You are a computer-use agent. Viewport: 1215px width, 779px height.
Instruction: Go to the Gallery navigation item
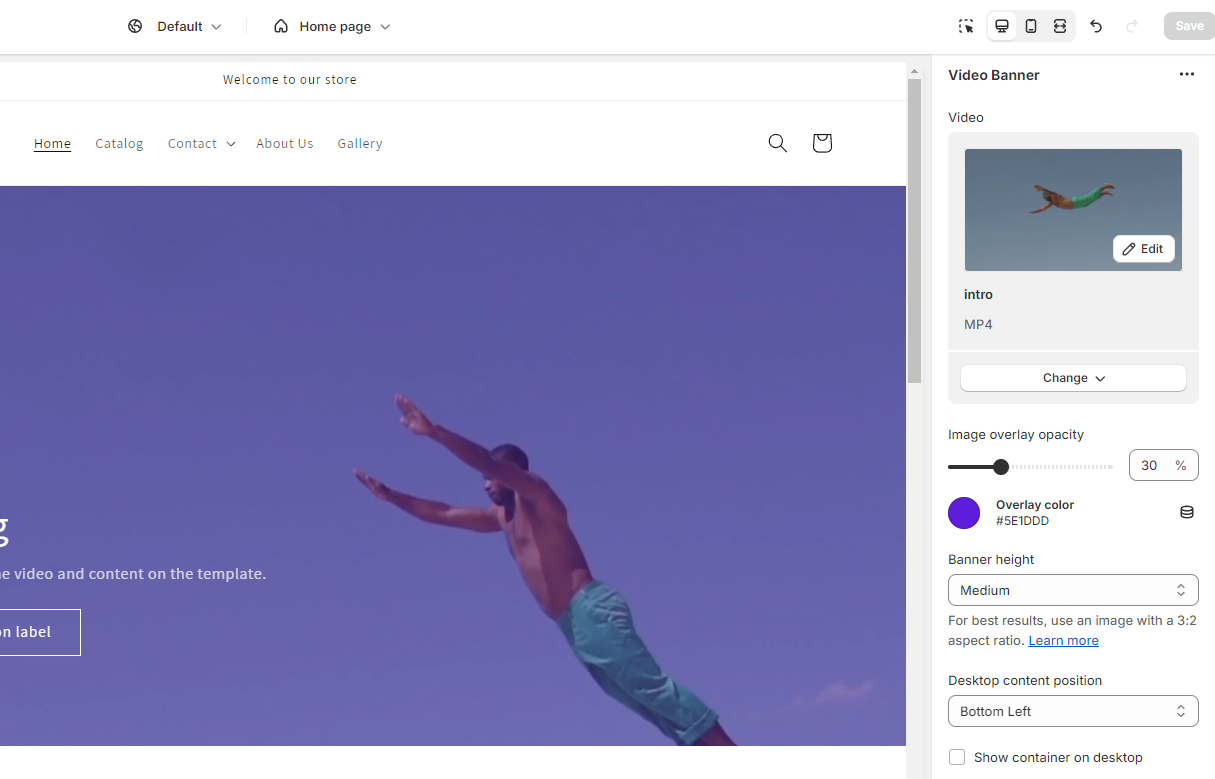click(x=360, y=143)
